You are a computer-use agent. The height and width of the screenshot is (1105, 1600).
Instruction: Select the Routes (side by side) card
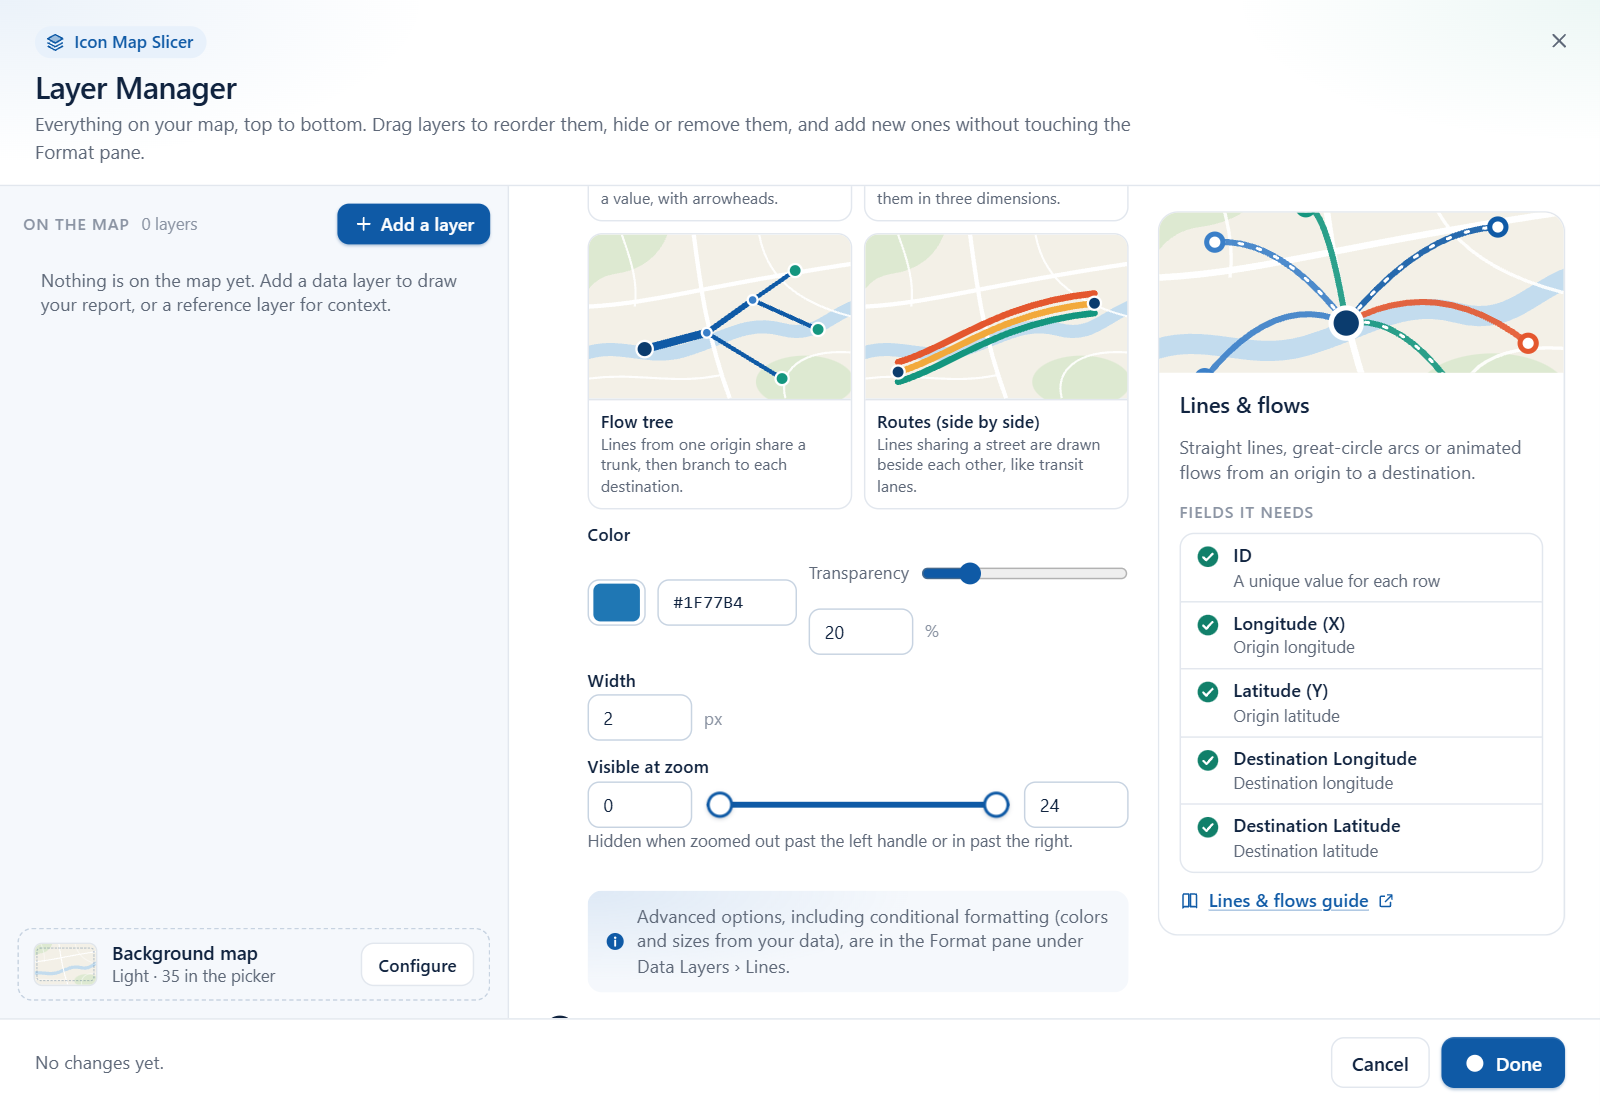[x=996, y=371]
